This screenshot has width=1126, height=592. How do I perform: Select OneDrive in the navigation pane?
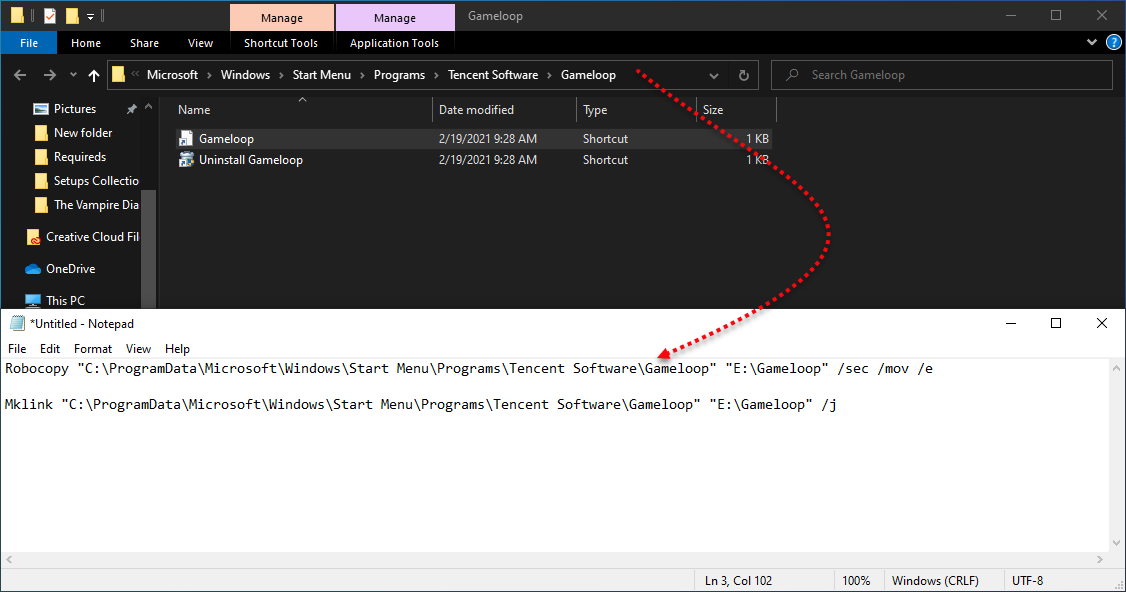coord(70,269)
